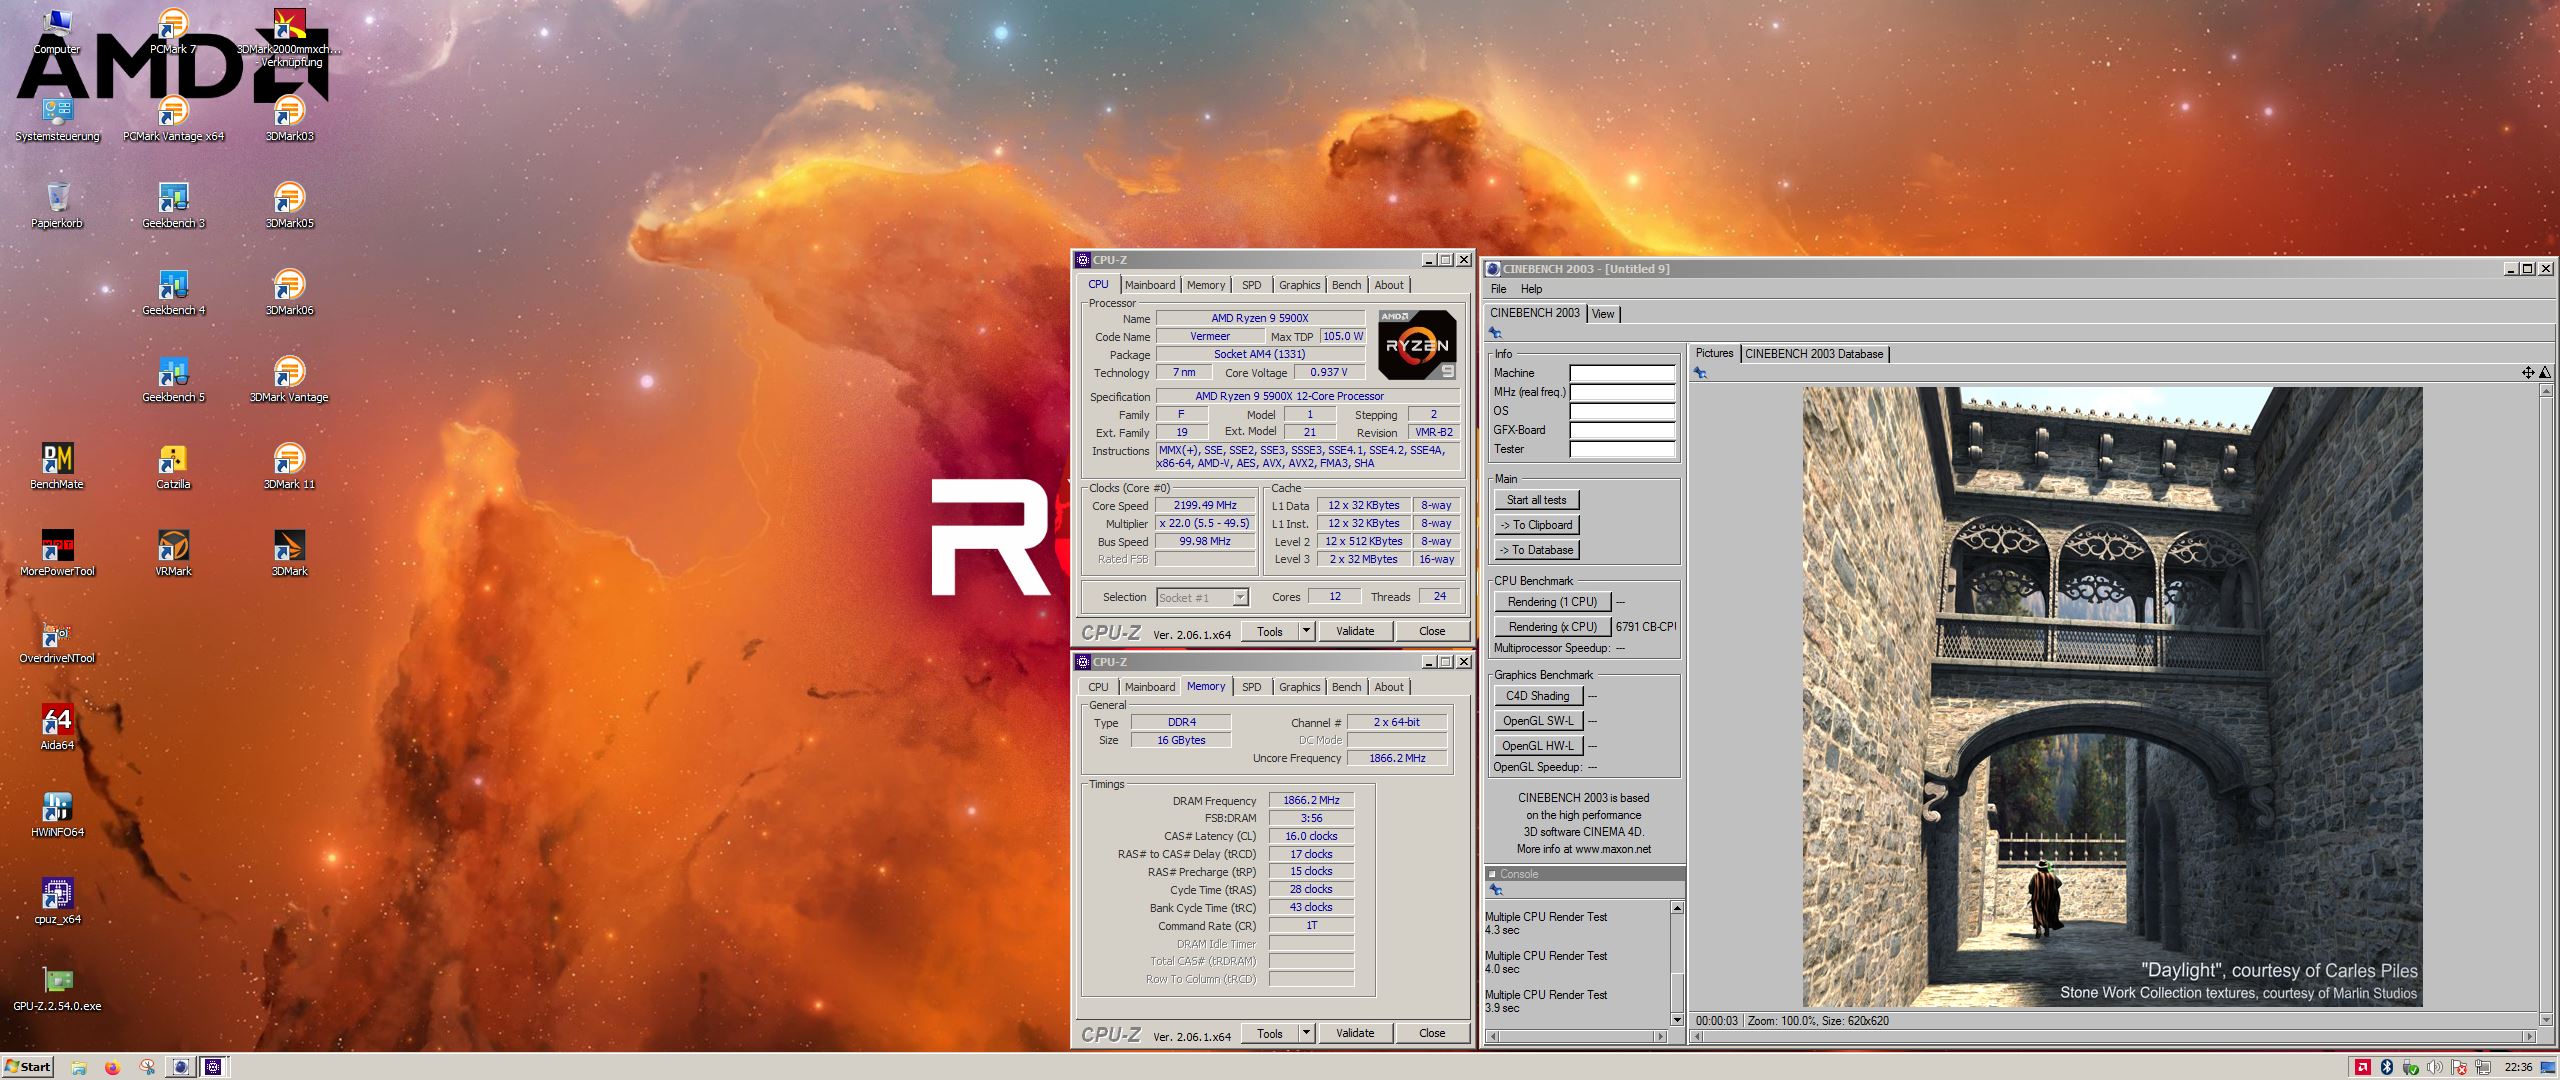Image resolution: width=2560 pixels, height=1080 pixels.
Task: Launch the 3DMark05 desktop shortcut
Action: [289, 205]
